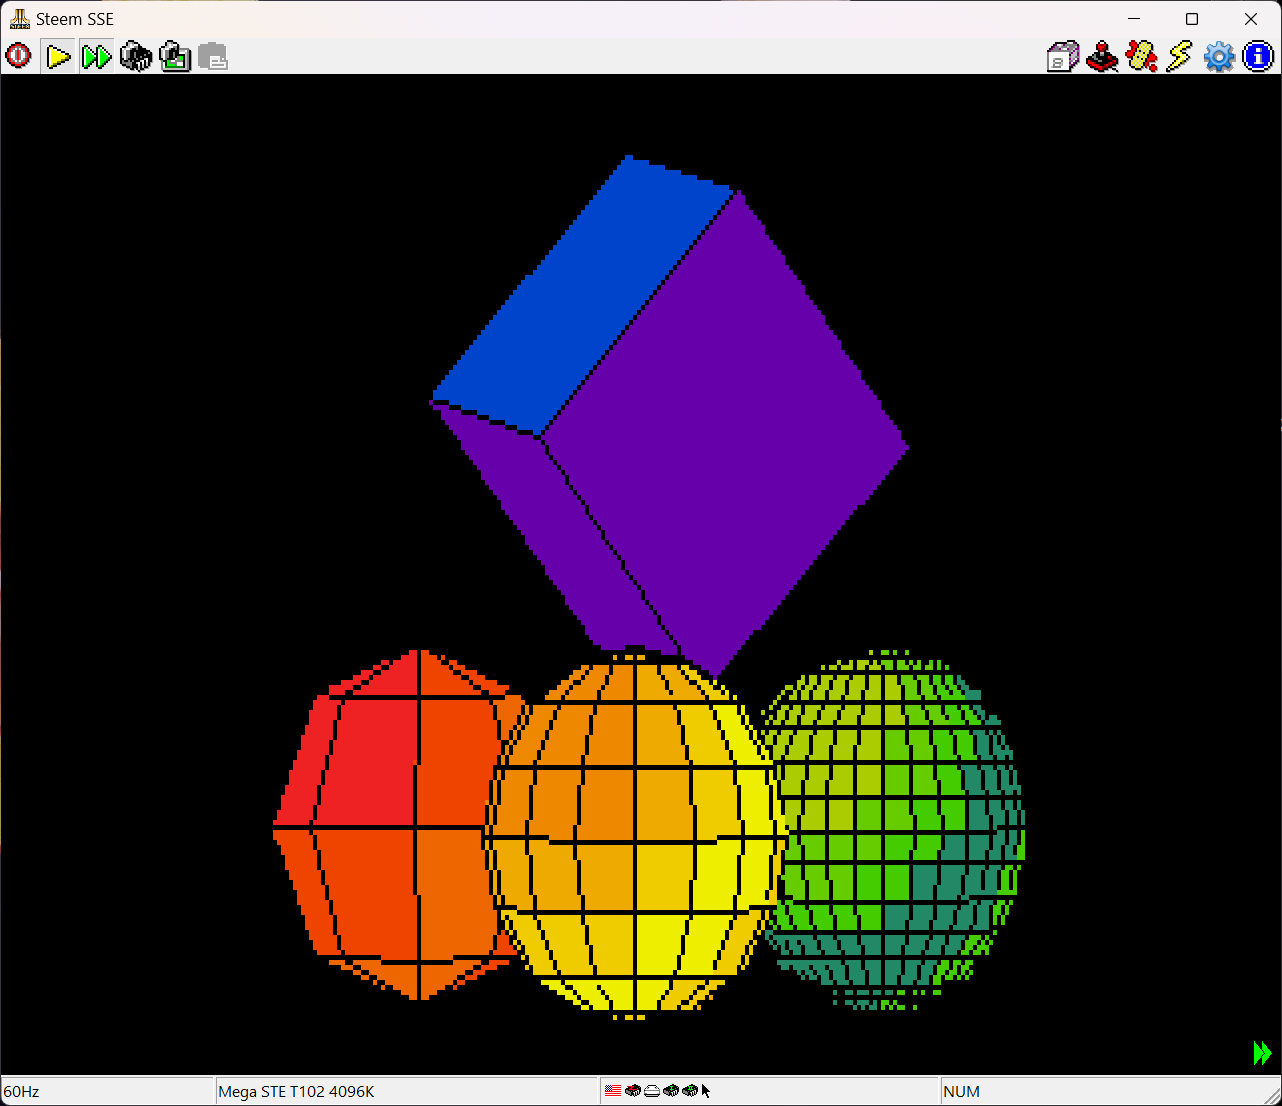
Task: Open the Options gear icon
Action: tap(1218, 57)
